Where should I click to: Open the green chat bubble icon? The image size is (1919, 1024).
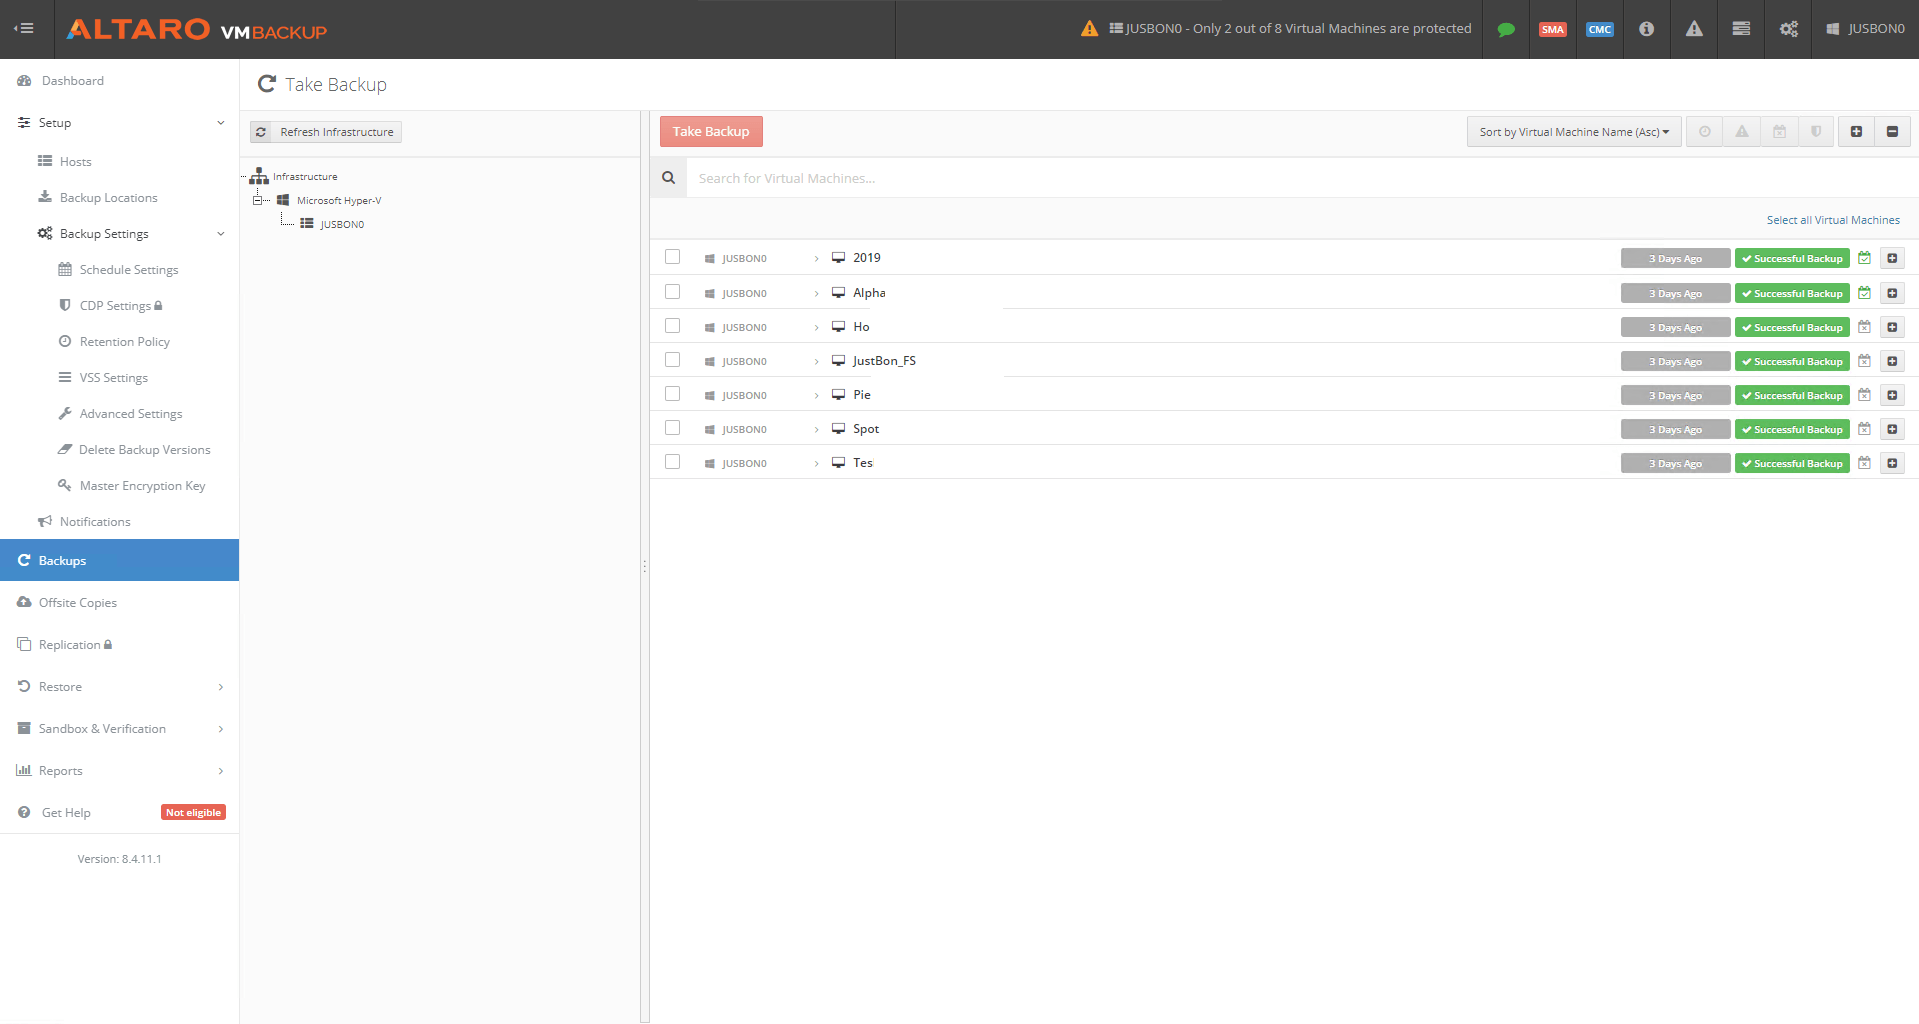1506,29
